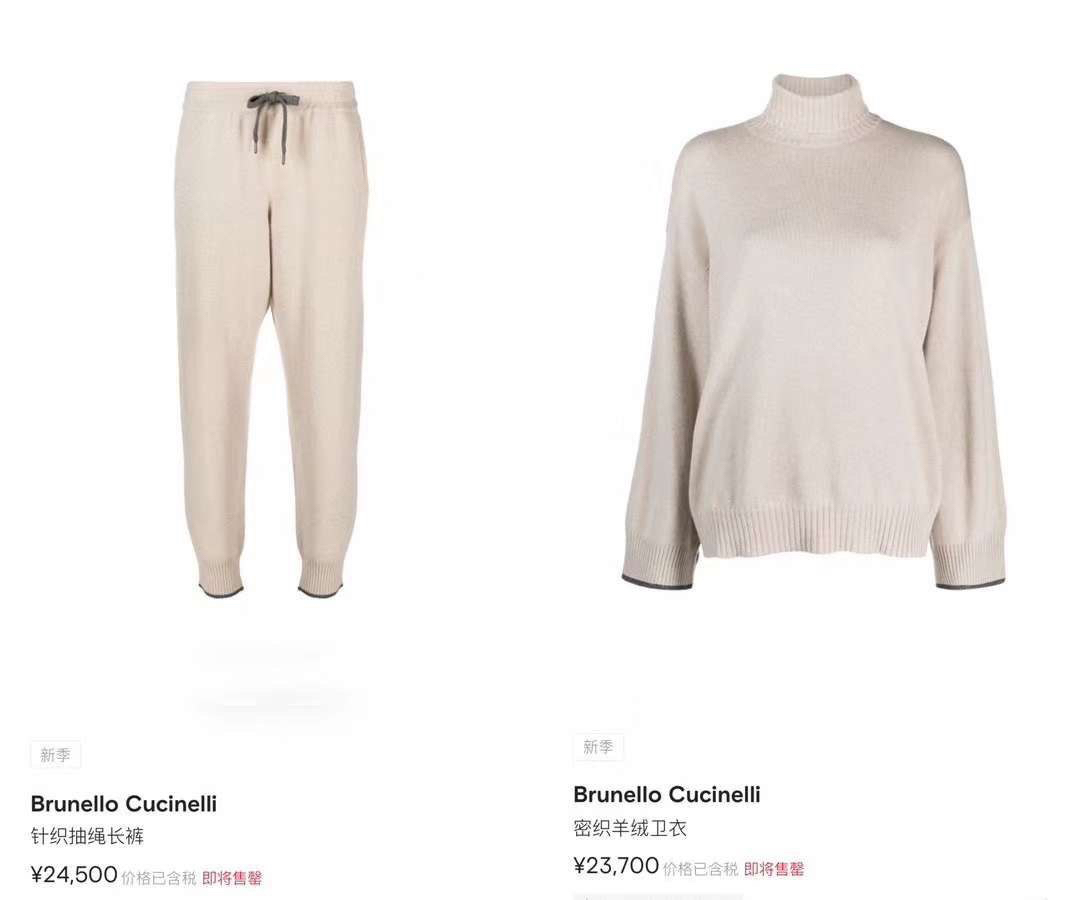Viewport: 1081px width, 900px height.
Task: Open the beige turtleneck sweater product image
Action: click(x=814, y=330)
